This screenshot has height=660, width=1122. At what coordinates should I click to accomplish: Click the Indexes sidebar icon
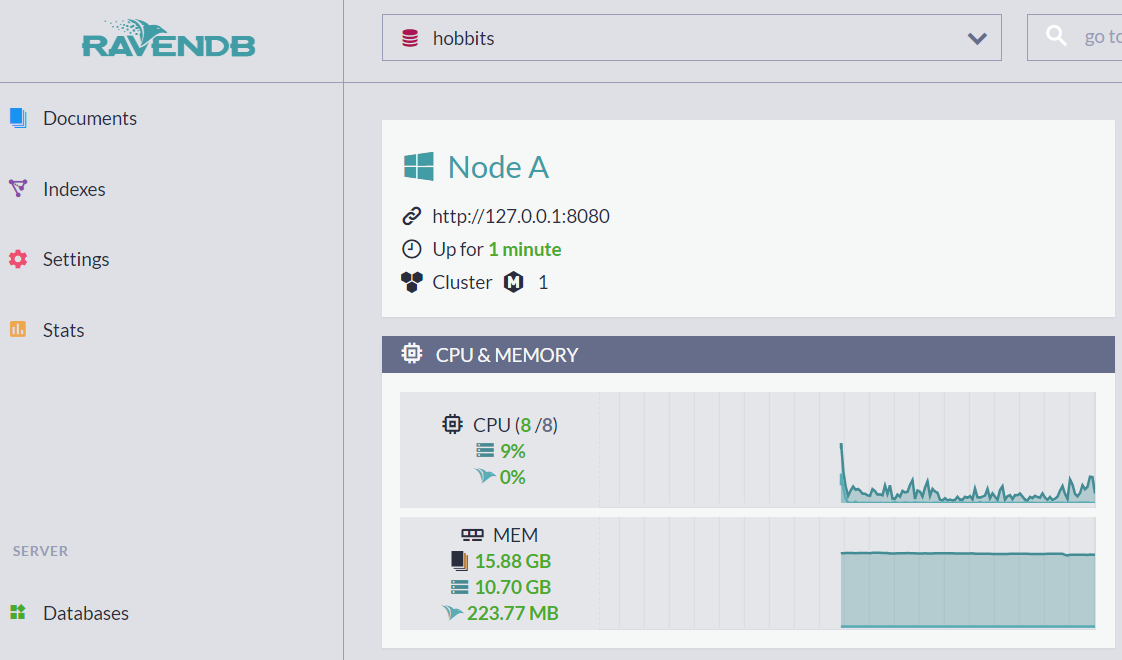[18, 188]
